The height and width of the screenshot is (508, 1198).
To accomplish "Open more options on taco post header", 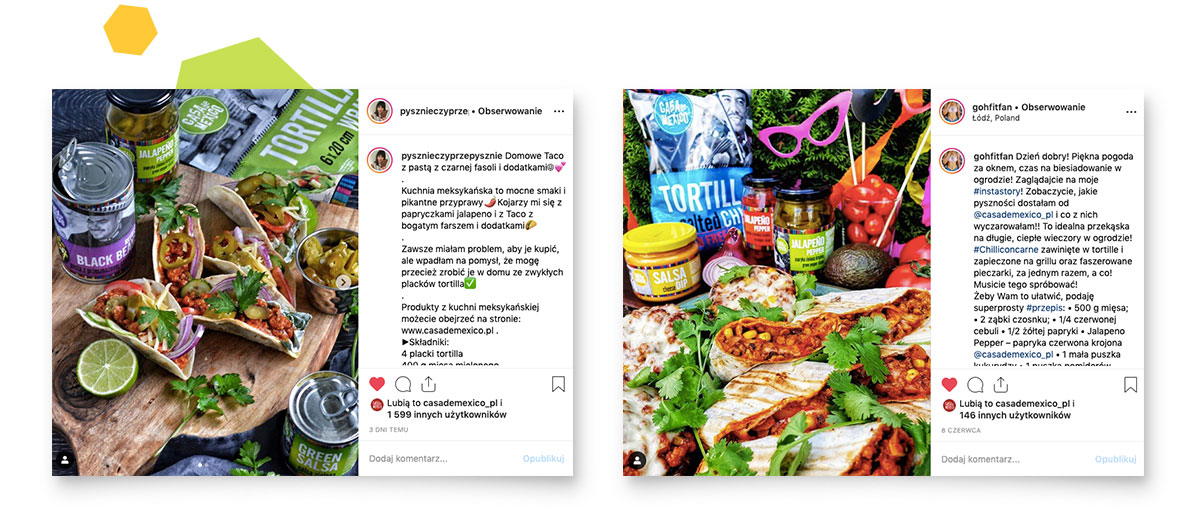I will (559, 112).
